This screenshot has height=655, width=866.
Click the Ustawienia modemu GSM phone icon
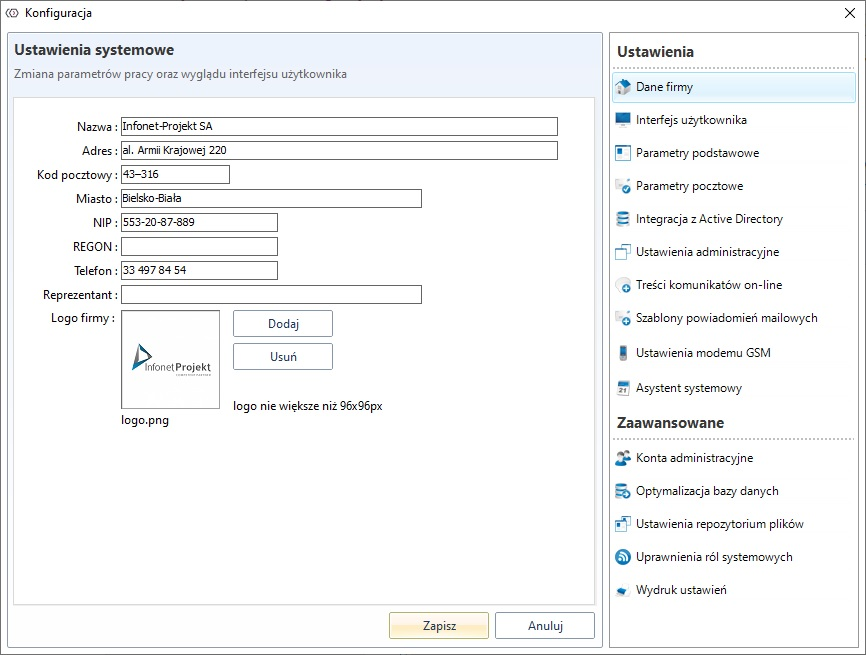(x=622, y=353)
